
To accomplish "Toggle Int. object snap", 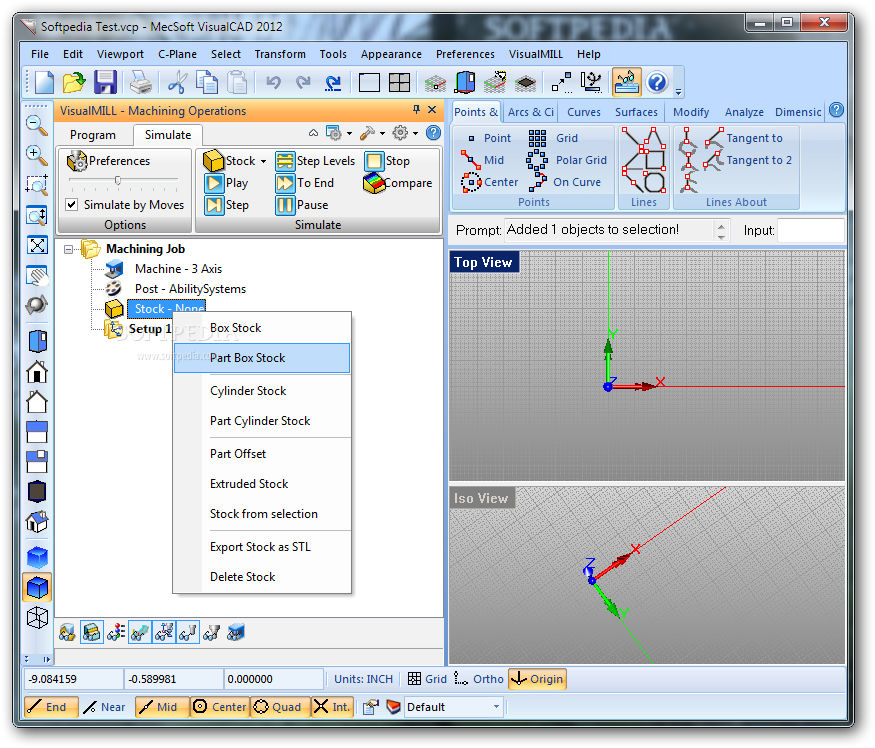I will (x=332, y=707).
